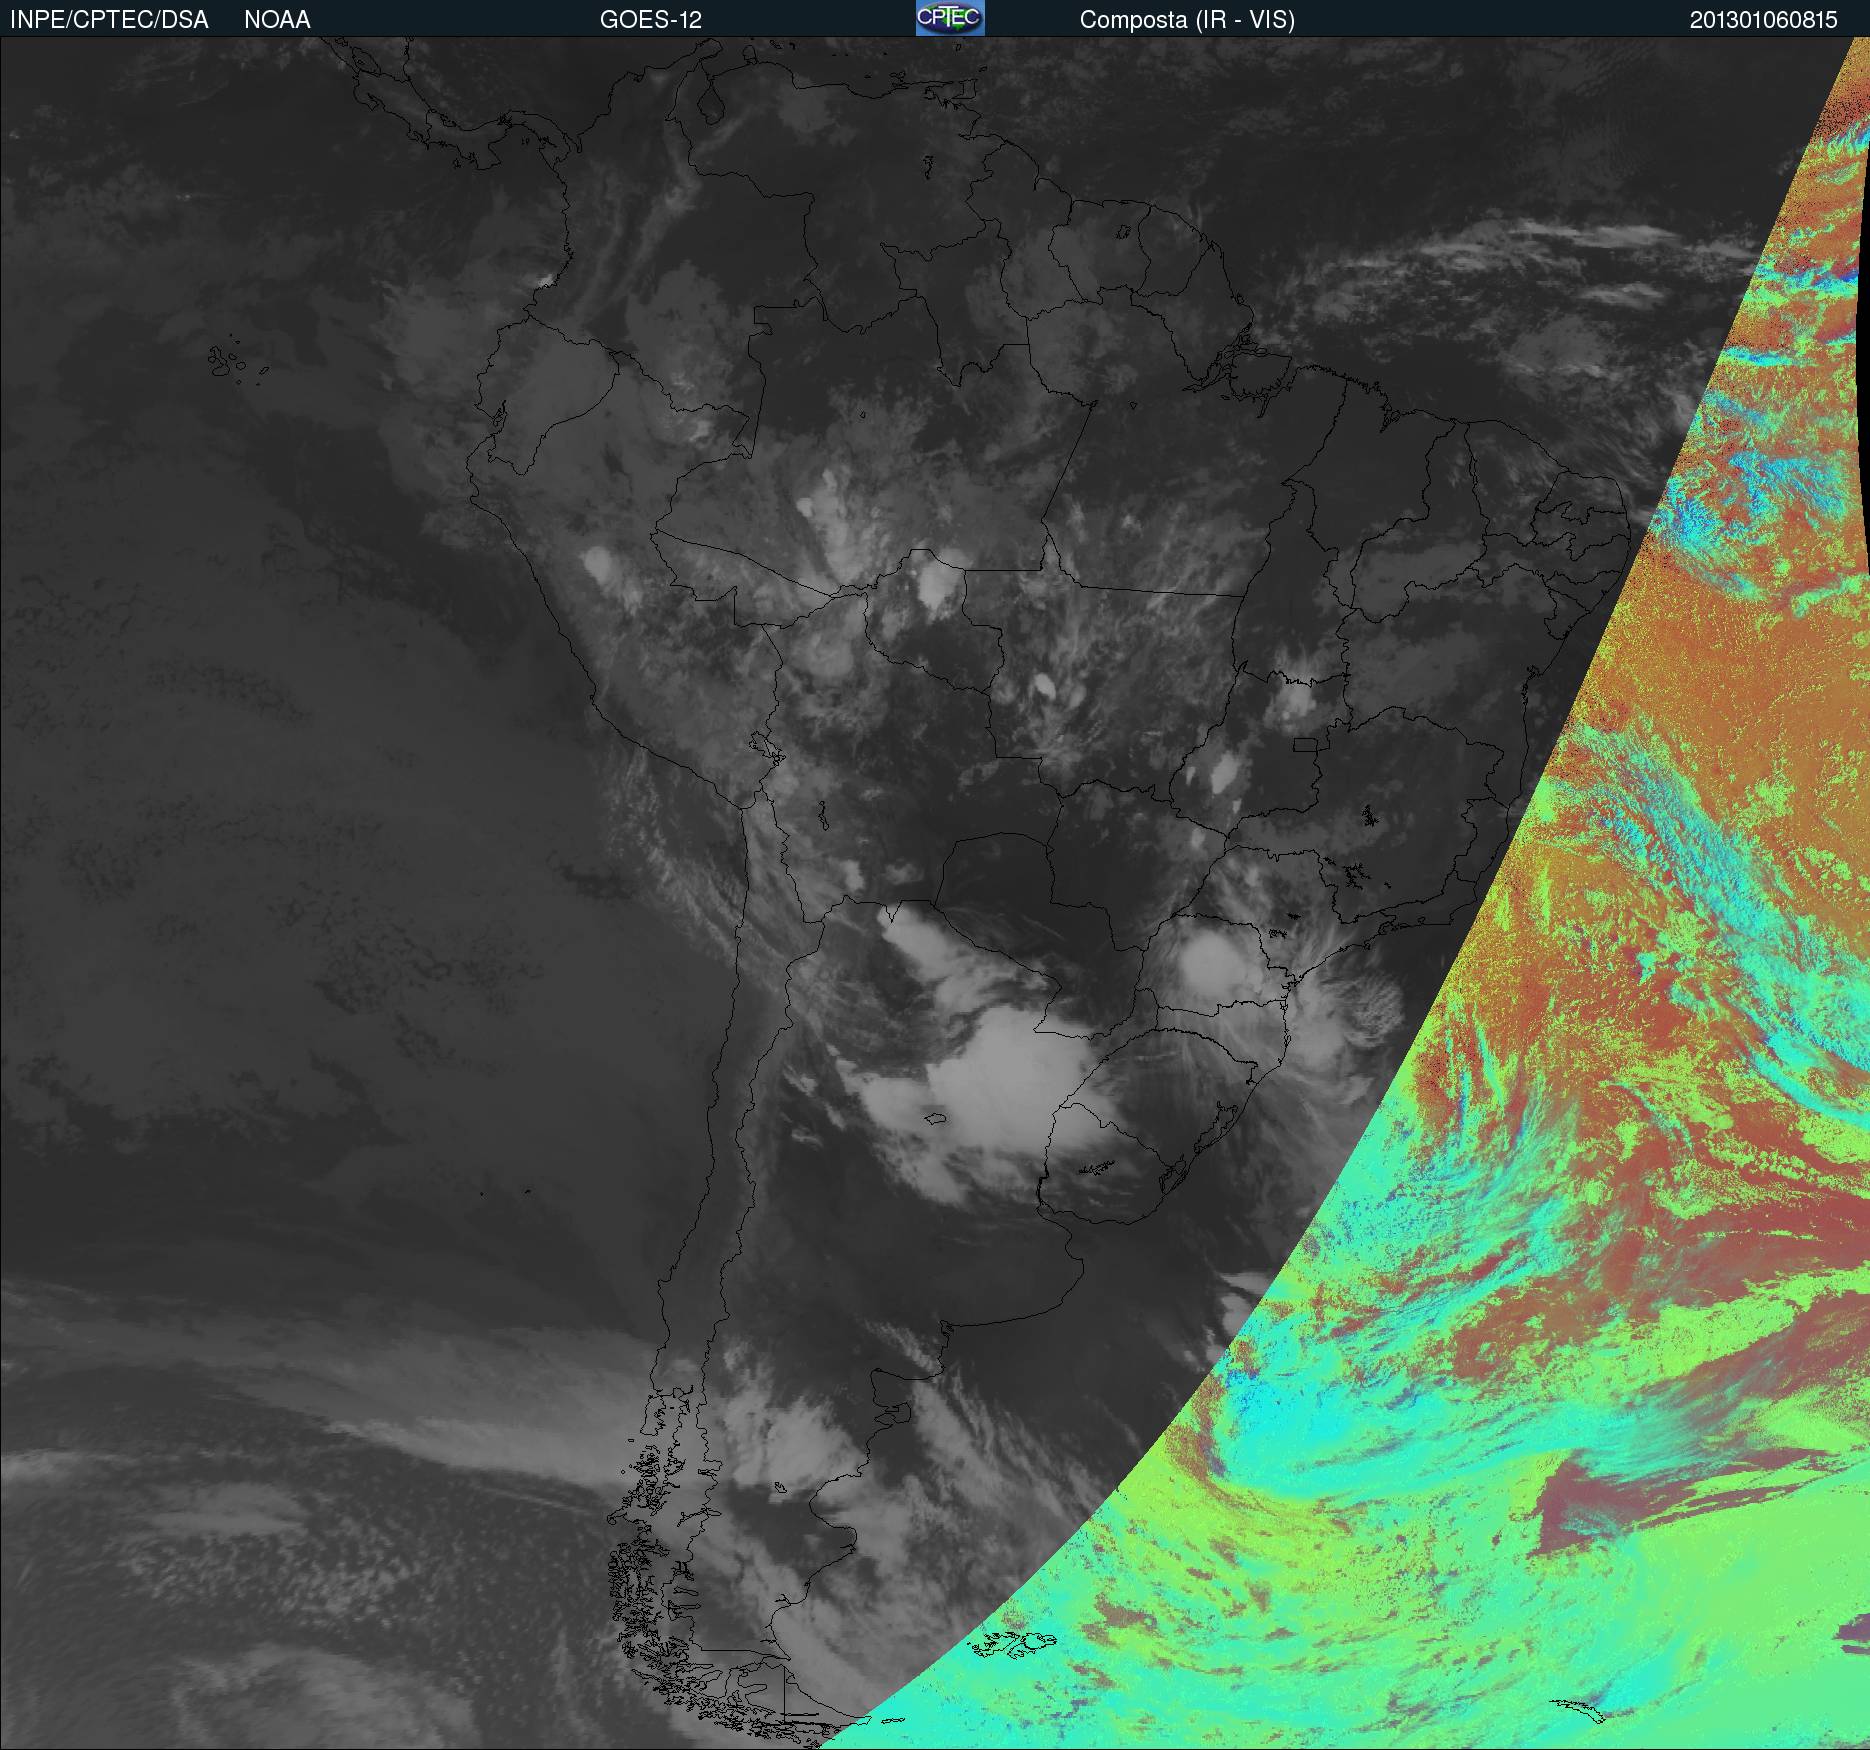Click the 201301060815 timestamp
The image size is (1870, 1750).
pyautogui.click(x=1764, y=20)
